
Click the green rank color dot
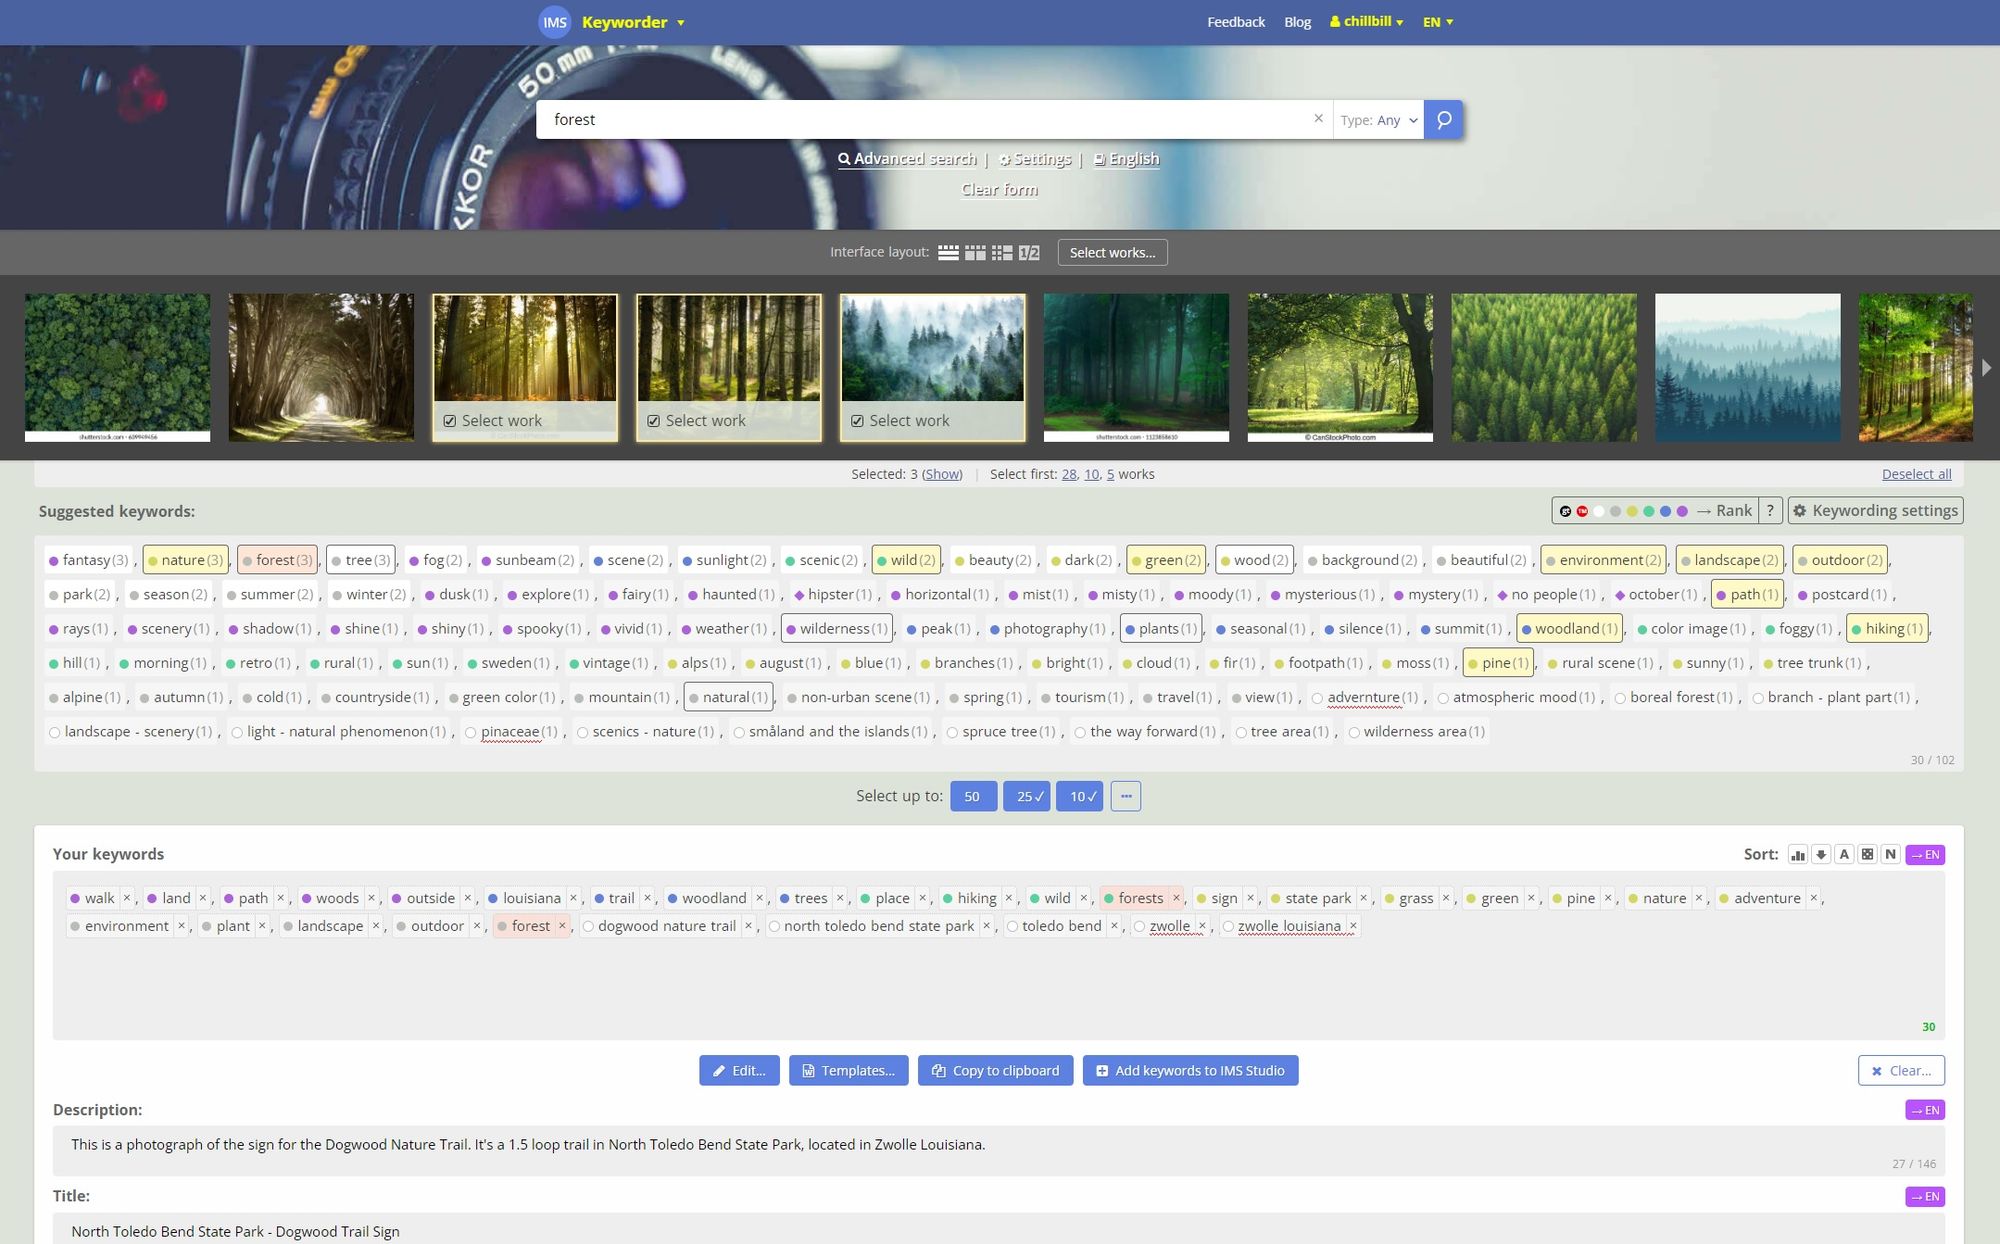click(x=1649, y=511)
